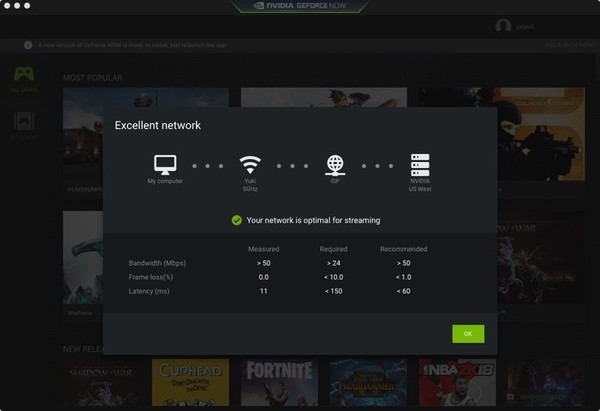Screen dimensions: 600x411
Task: Click Relaunch Now in update banner
Action: [x=569, y=45]
